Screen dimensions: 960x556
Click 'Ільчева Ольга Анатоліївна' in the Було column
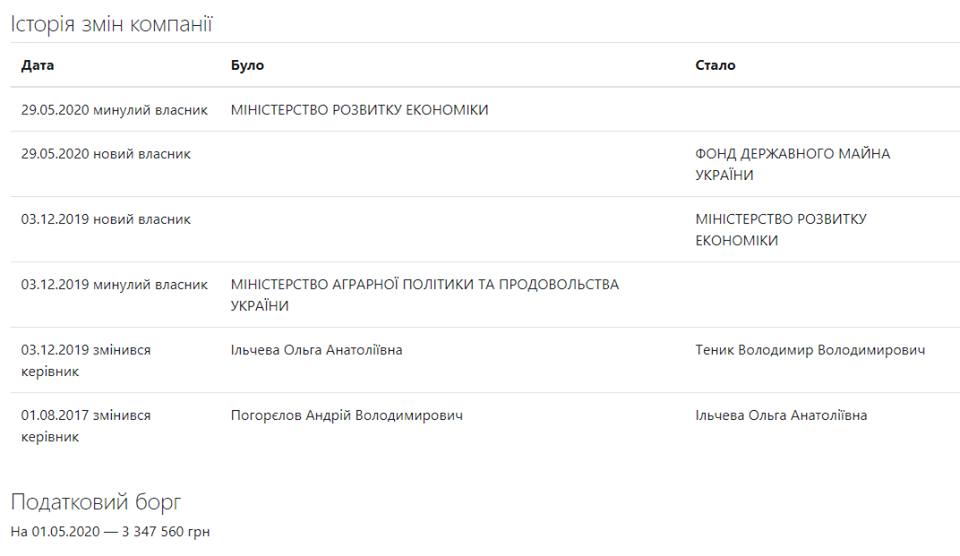click(x=316, y=350)
